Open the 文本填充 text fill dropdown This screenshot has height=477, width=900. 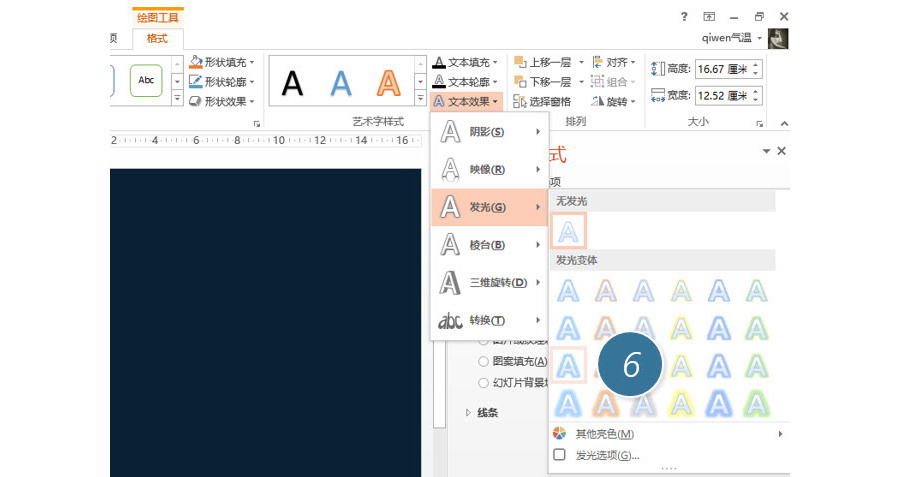tap(465, 62)
